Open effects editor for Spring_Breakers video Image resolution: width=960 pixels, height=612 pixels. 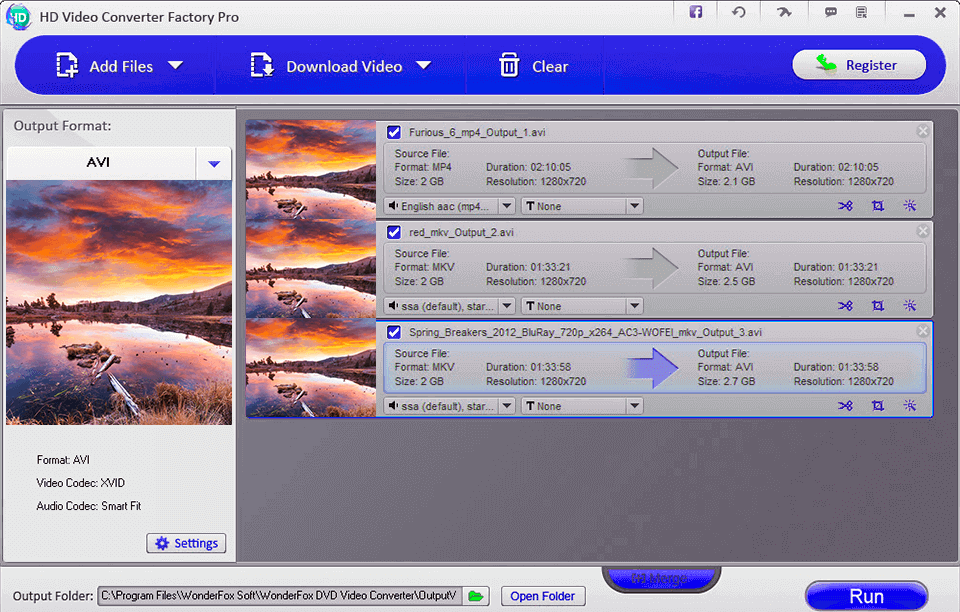click(x=908, y=406)
